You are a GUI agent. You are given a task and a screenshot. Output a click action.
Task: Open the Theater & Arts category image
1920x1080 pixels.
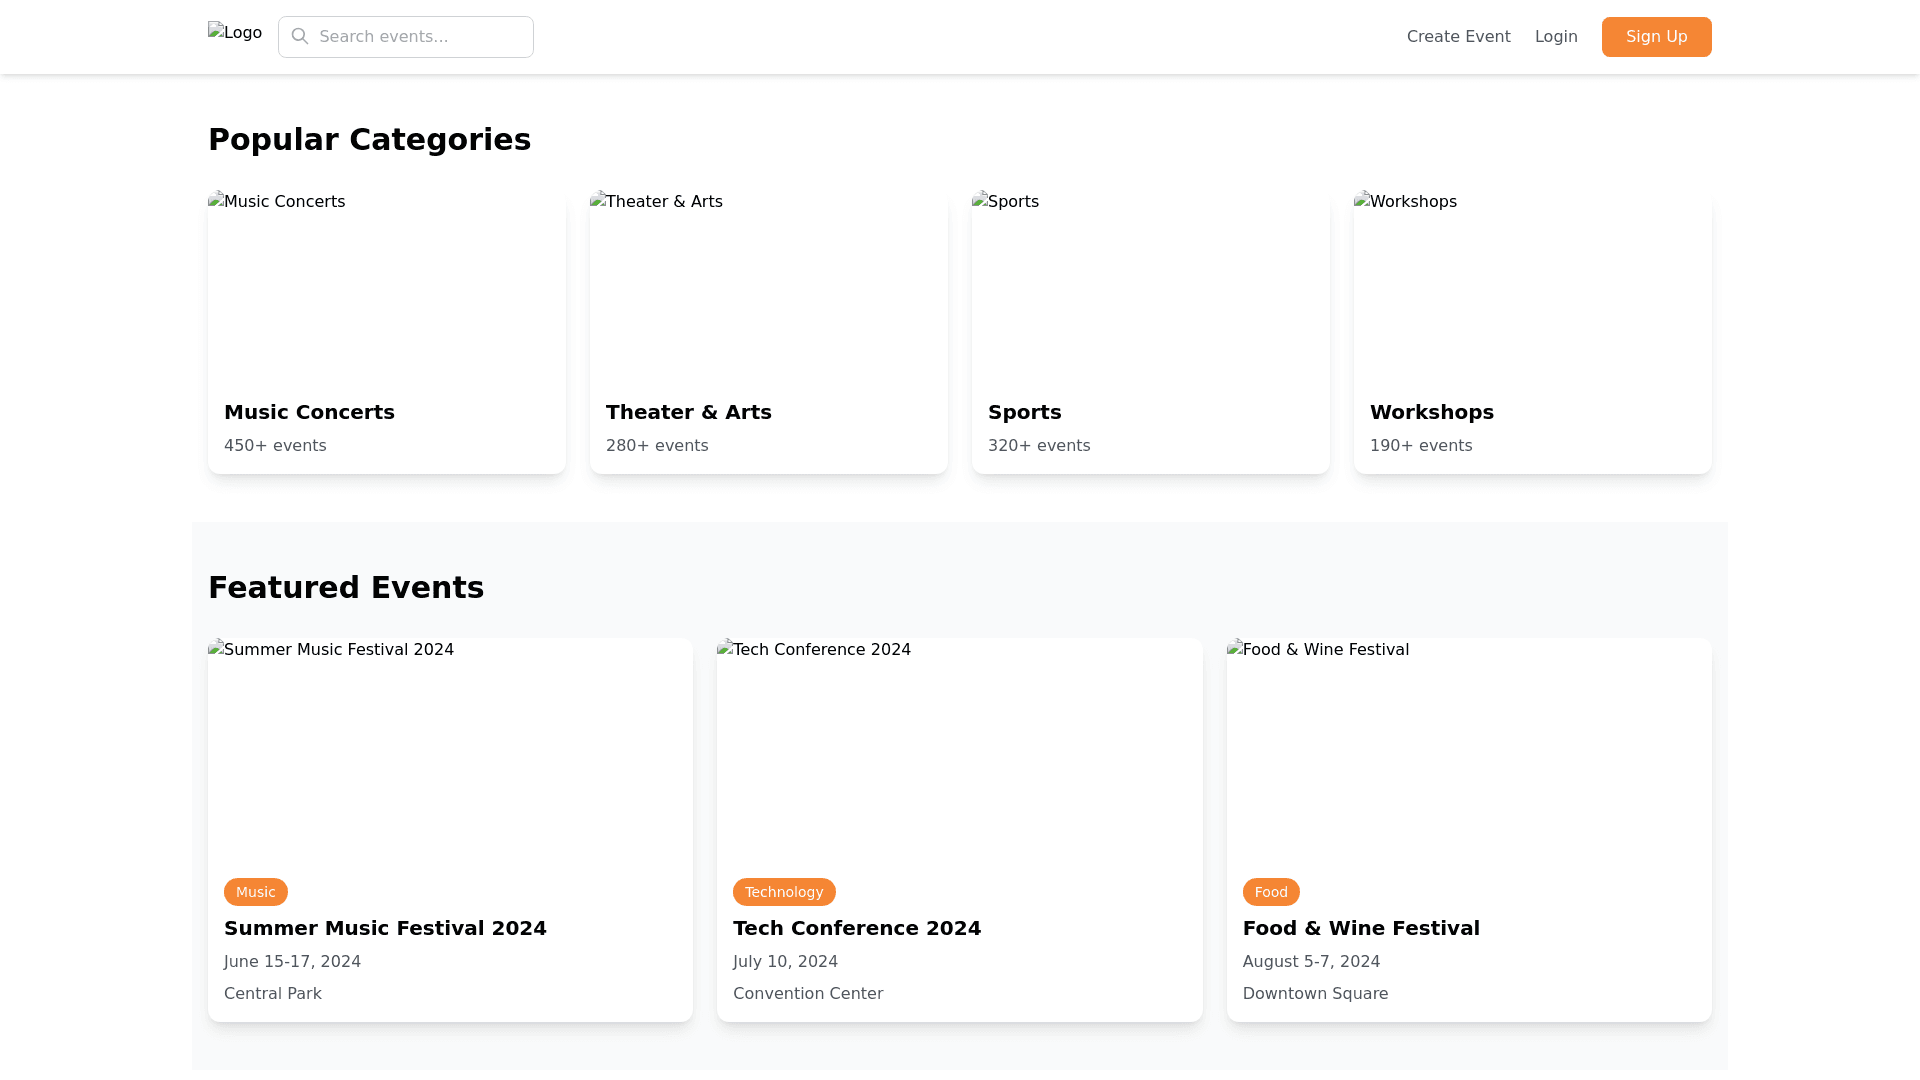(768, 286)
